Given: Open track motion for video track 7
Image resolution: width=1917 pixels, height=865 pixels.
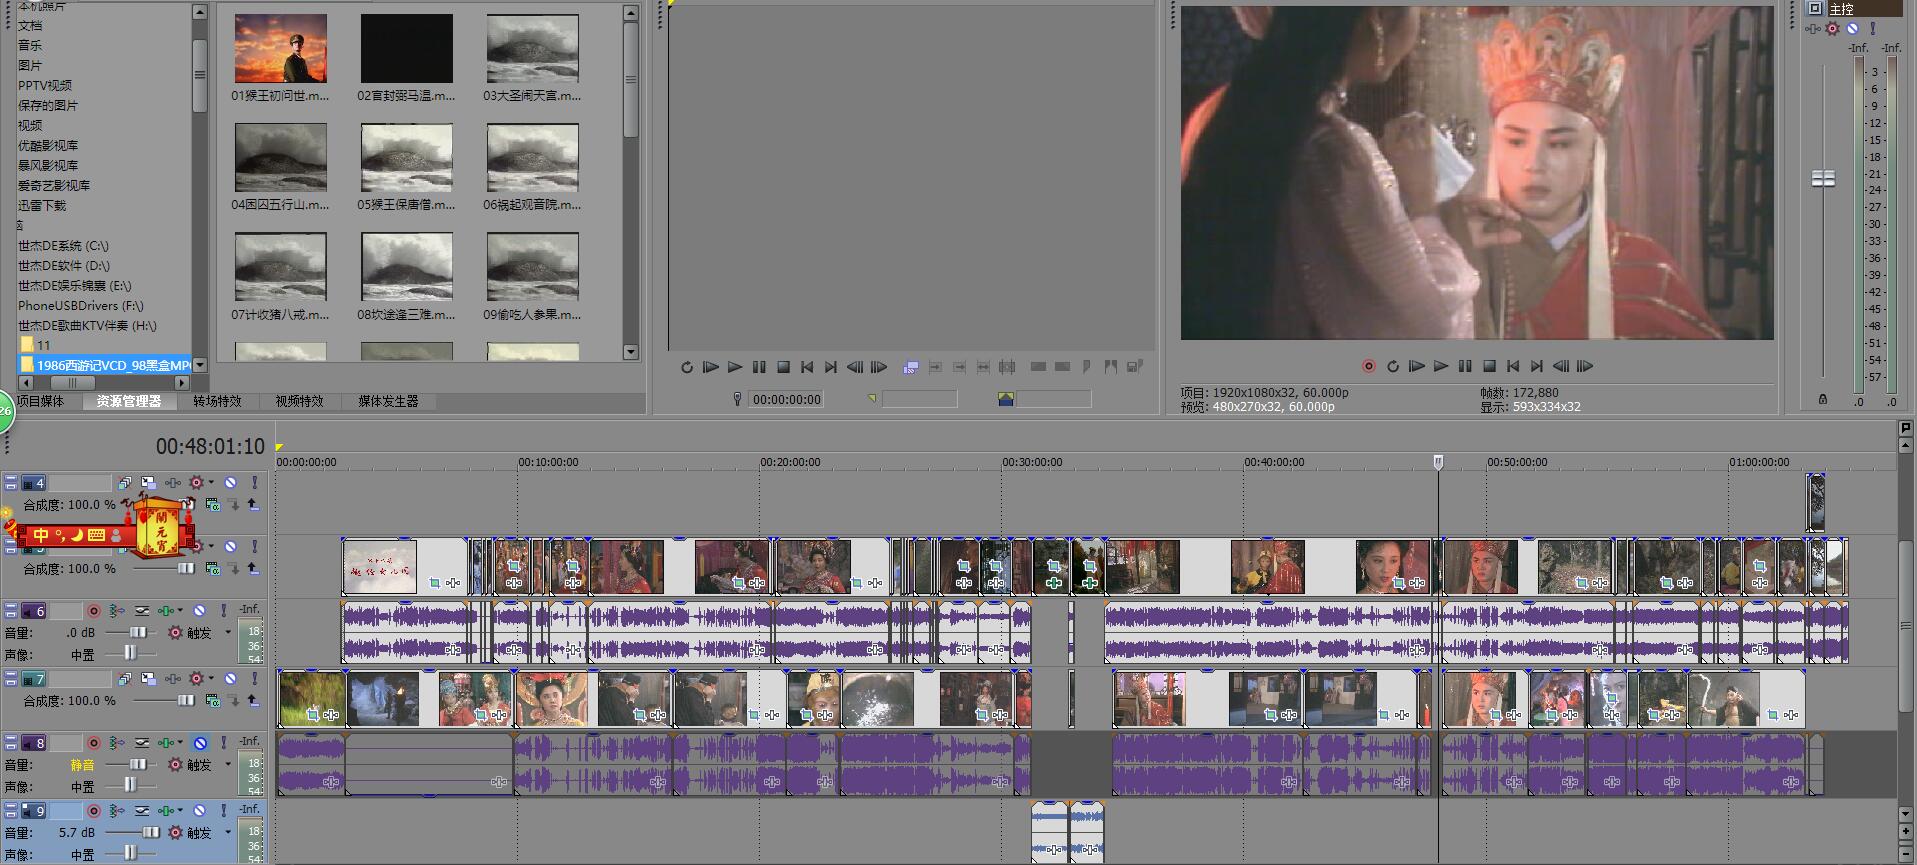Looking at the screenshot, I should tap(148, 679).
